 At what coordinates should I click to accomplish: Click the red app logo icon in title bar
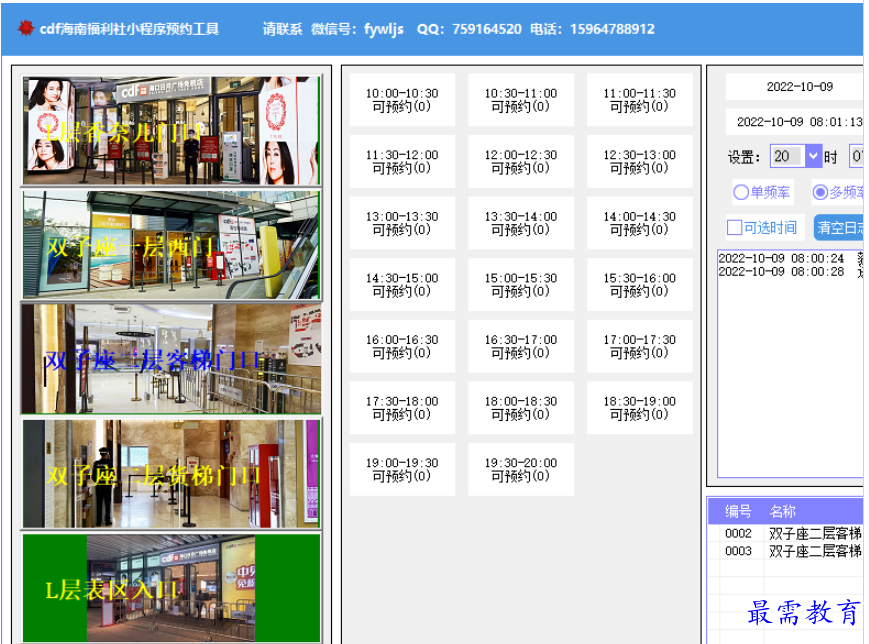25,28
